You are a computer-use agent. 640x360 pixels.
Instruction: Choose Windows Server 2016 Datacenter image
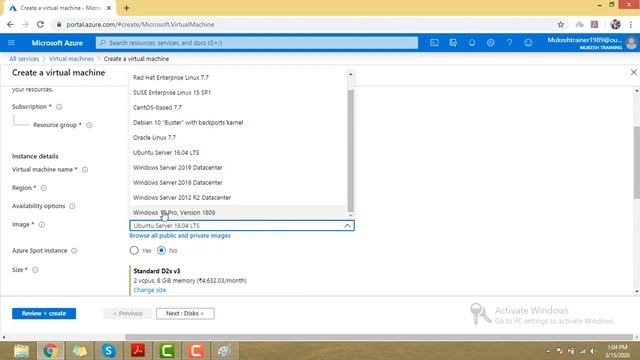click(237, 182)
